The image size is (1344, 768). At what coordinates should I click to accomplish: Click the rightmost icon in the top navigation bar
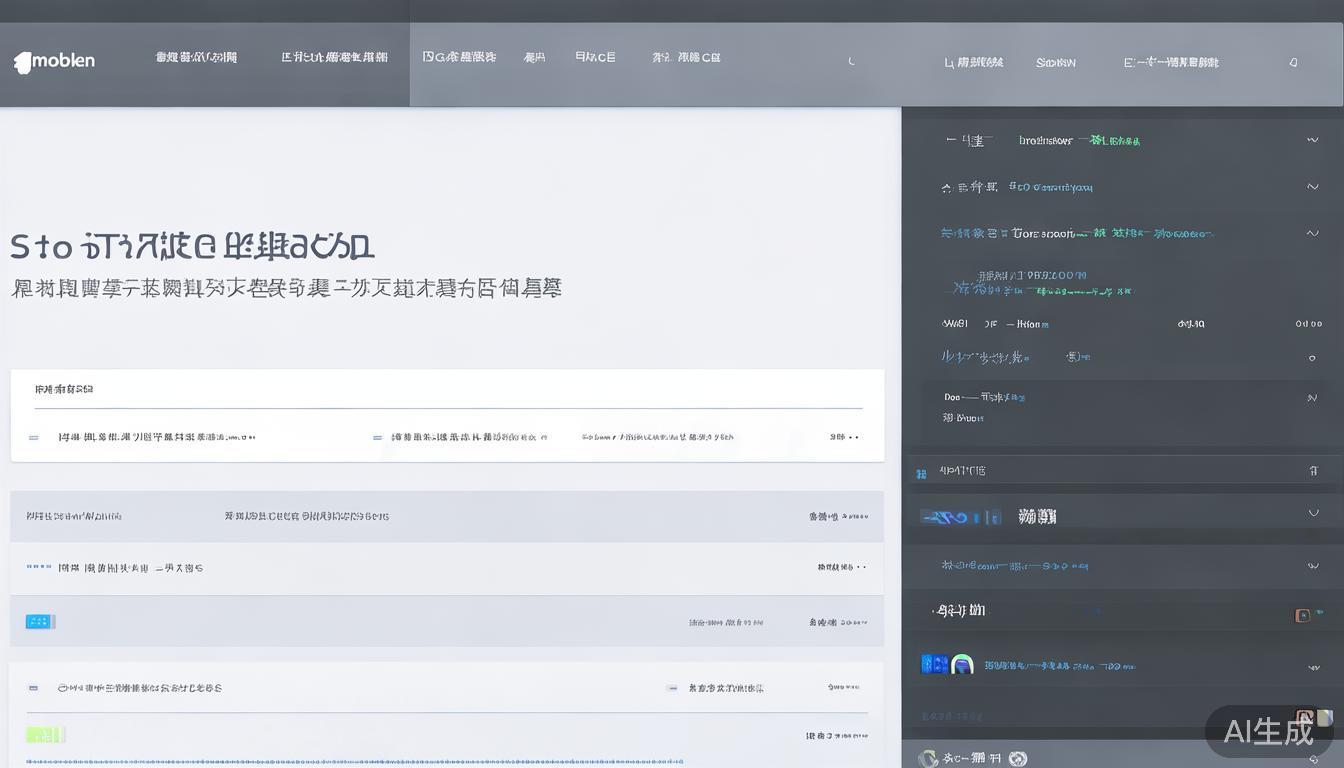point(1294,61)
